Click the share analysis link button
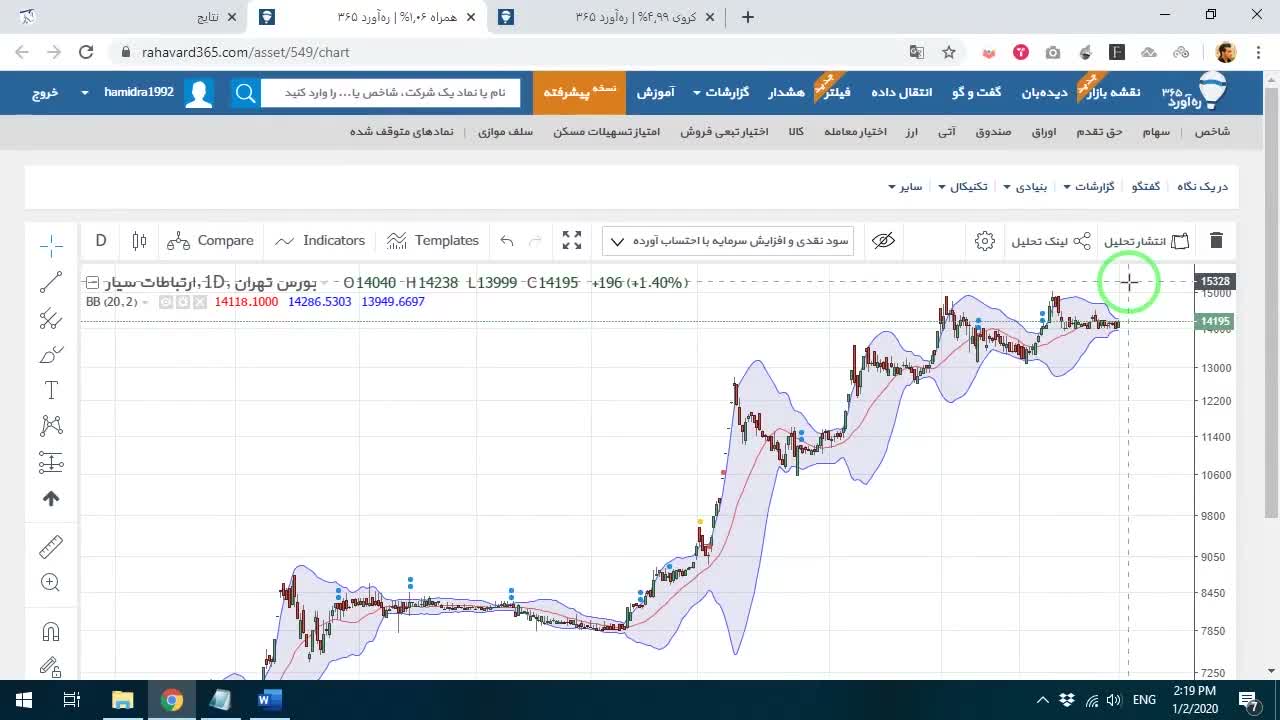Screen dimensions: 1280x720 1051,241
